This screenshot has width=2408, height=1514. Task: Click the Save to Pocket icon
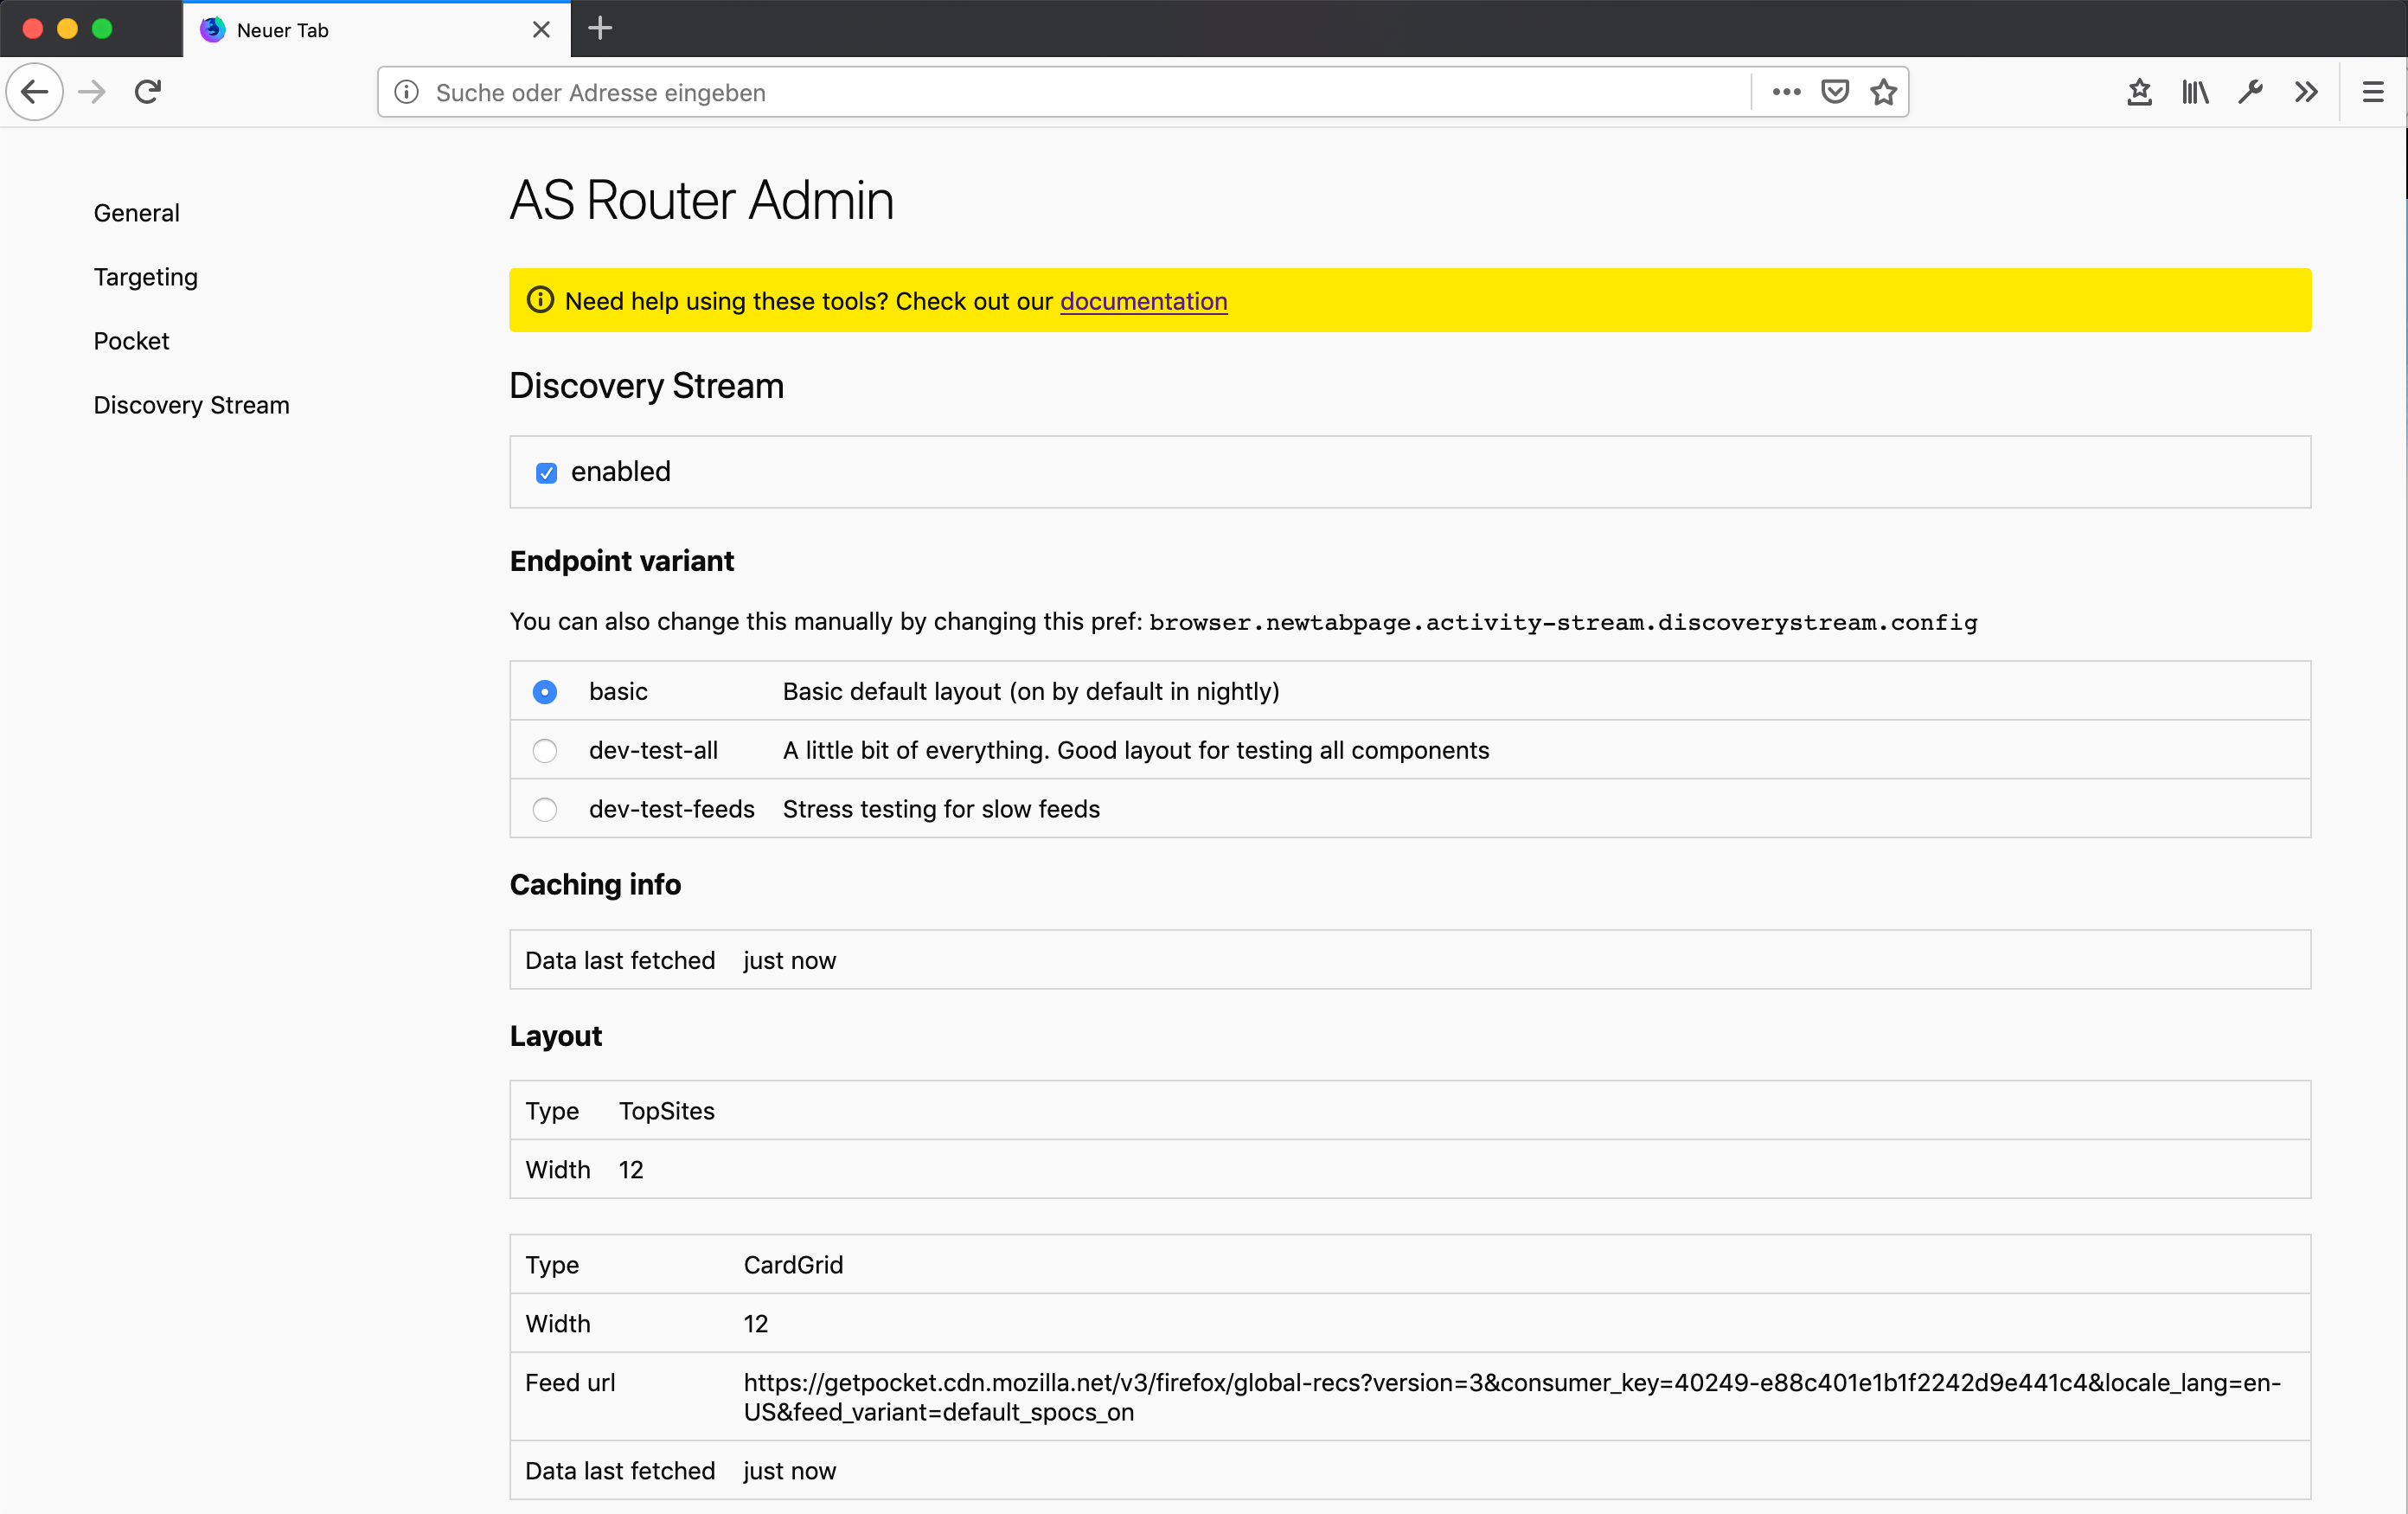click(x=1835, y=92)
